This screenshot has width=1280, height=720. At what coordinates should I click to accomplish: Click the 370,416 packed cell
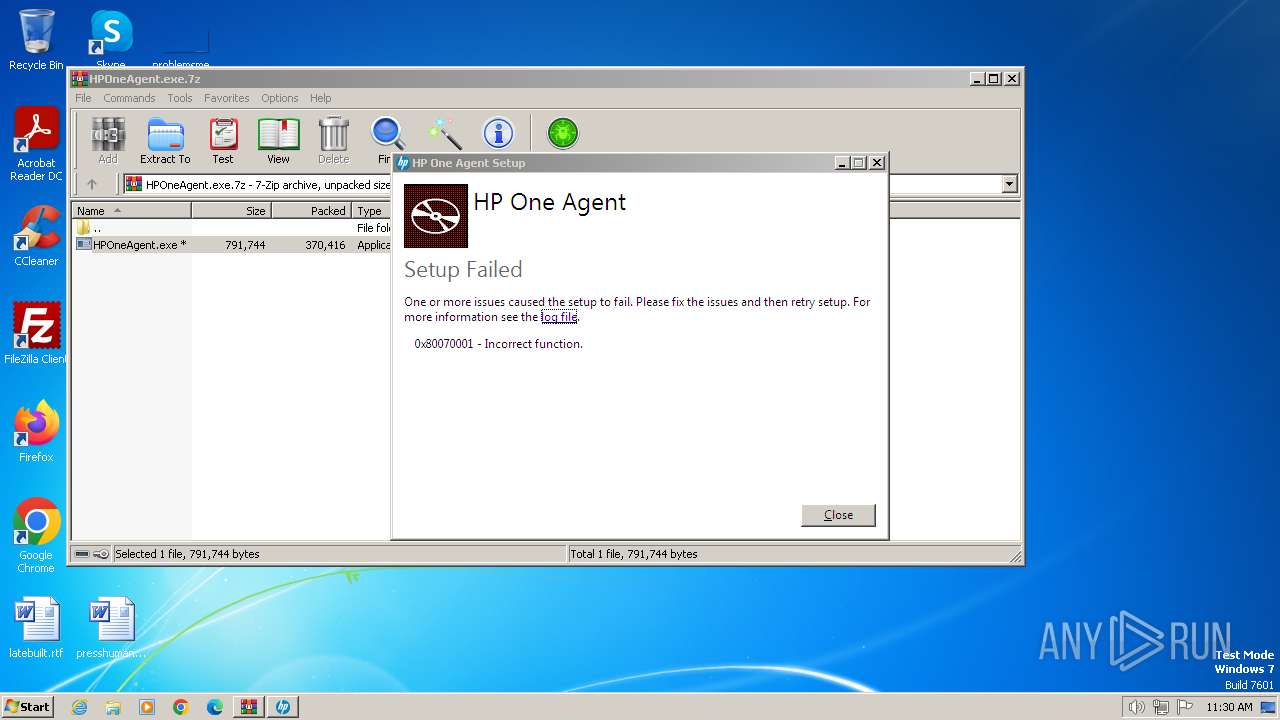click(x=325, y=245)
